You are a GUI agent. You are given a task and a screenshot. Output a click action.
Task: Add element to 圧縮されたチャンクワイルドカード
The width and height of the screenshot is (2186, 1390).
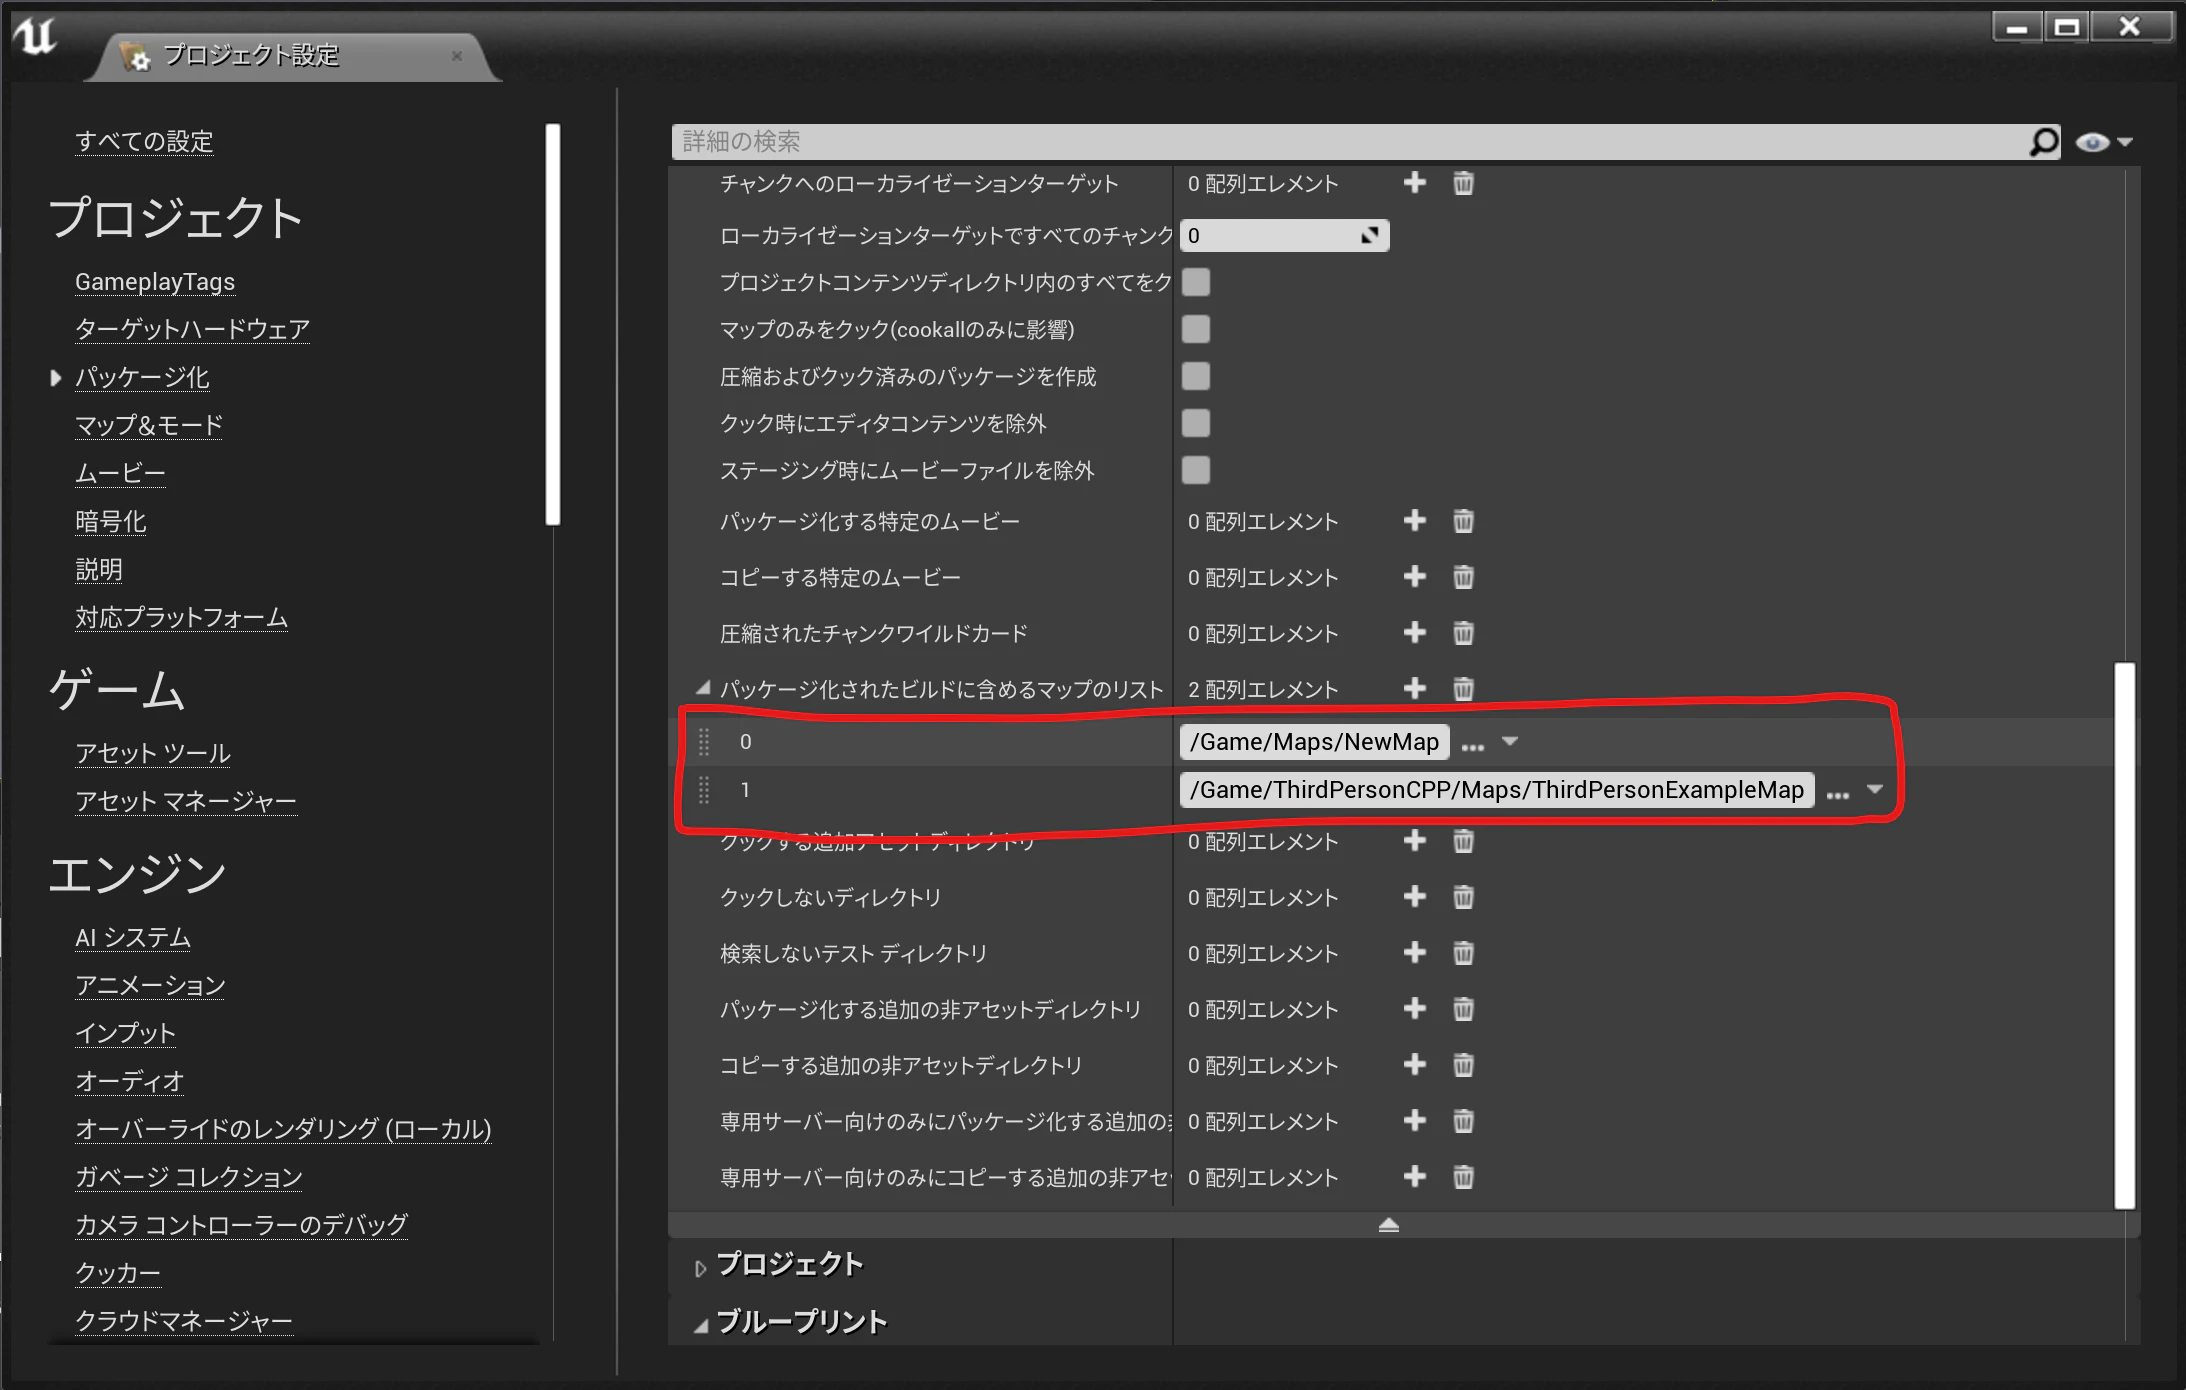point(1414,633)
